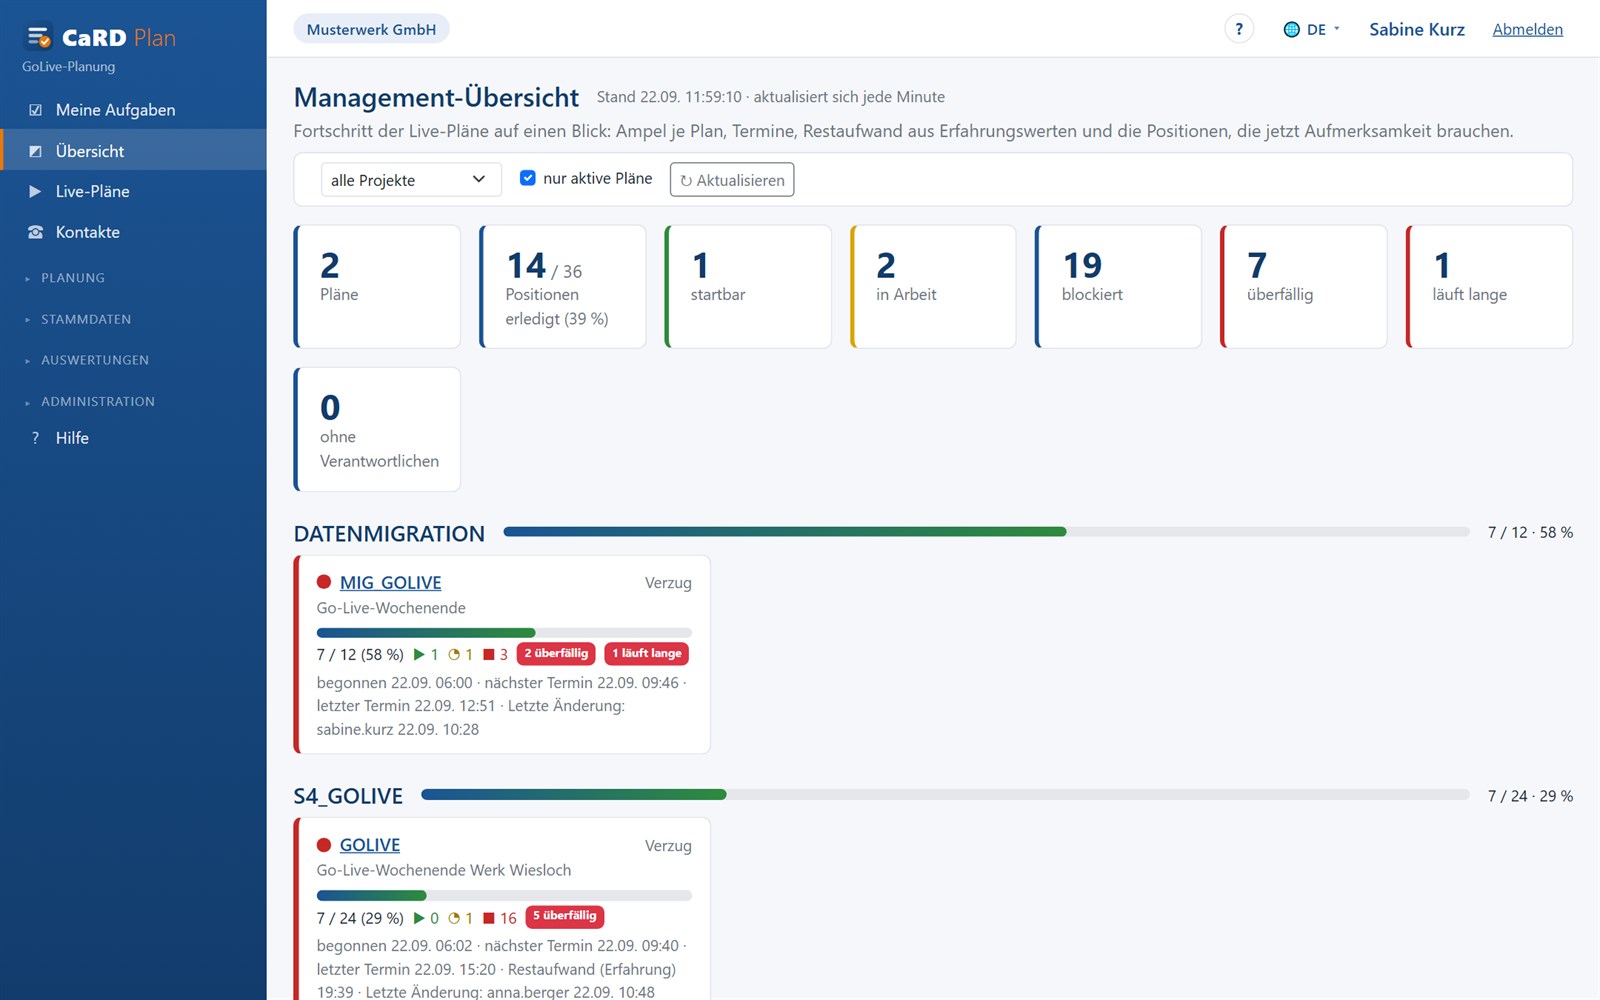The height and width of the screenshot is (1000, 1600).
Task: Click the red status dot of GOLIVE plan
Action: (324, 845)
